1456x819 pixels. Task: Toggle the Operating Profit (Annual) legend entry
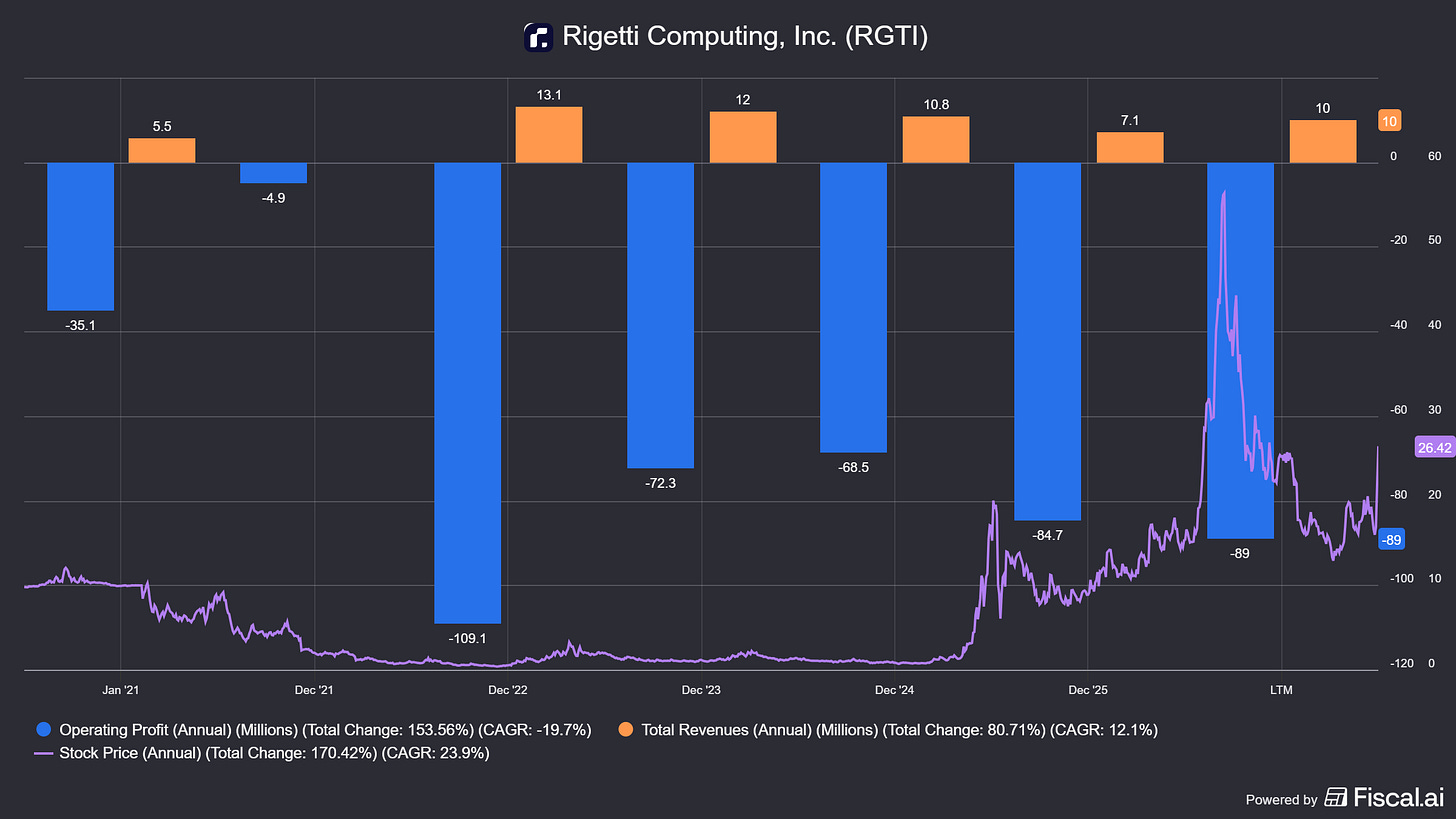click(313, 730)
